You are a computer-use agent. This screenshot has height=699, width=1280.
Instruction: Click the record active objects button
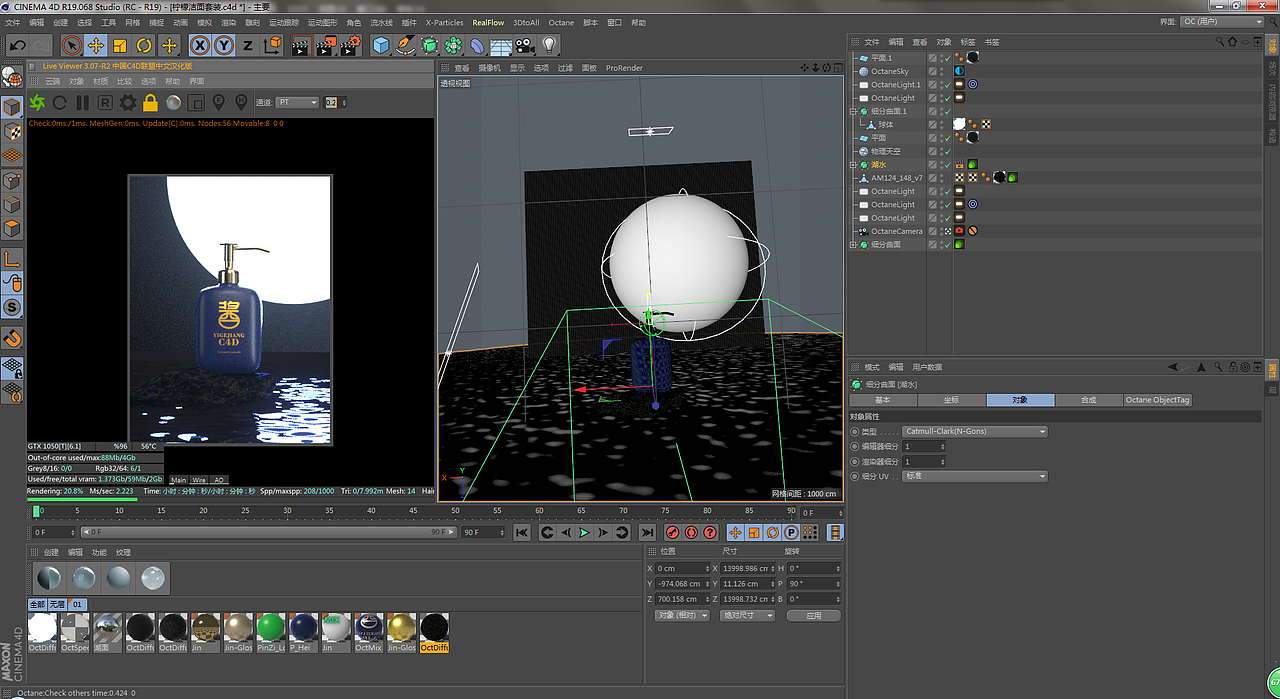click(672, 533)
